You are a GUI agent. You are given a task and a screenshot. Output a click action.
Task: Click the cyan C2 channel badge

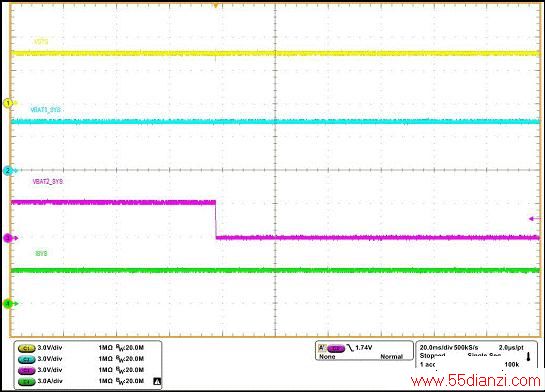click(27, 359)
